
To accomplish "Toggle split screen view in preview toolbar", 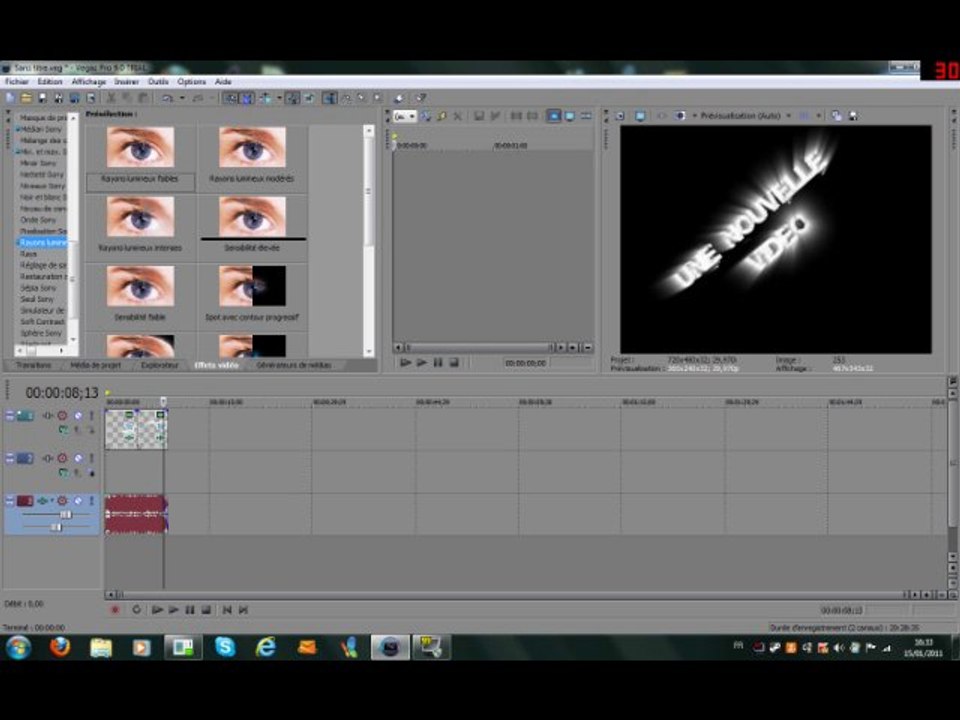I will pos(680,115).
